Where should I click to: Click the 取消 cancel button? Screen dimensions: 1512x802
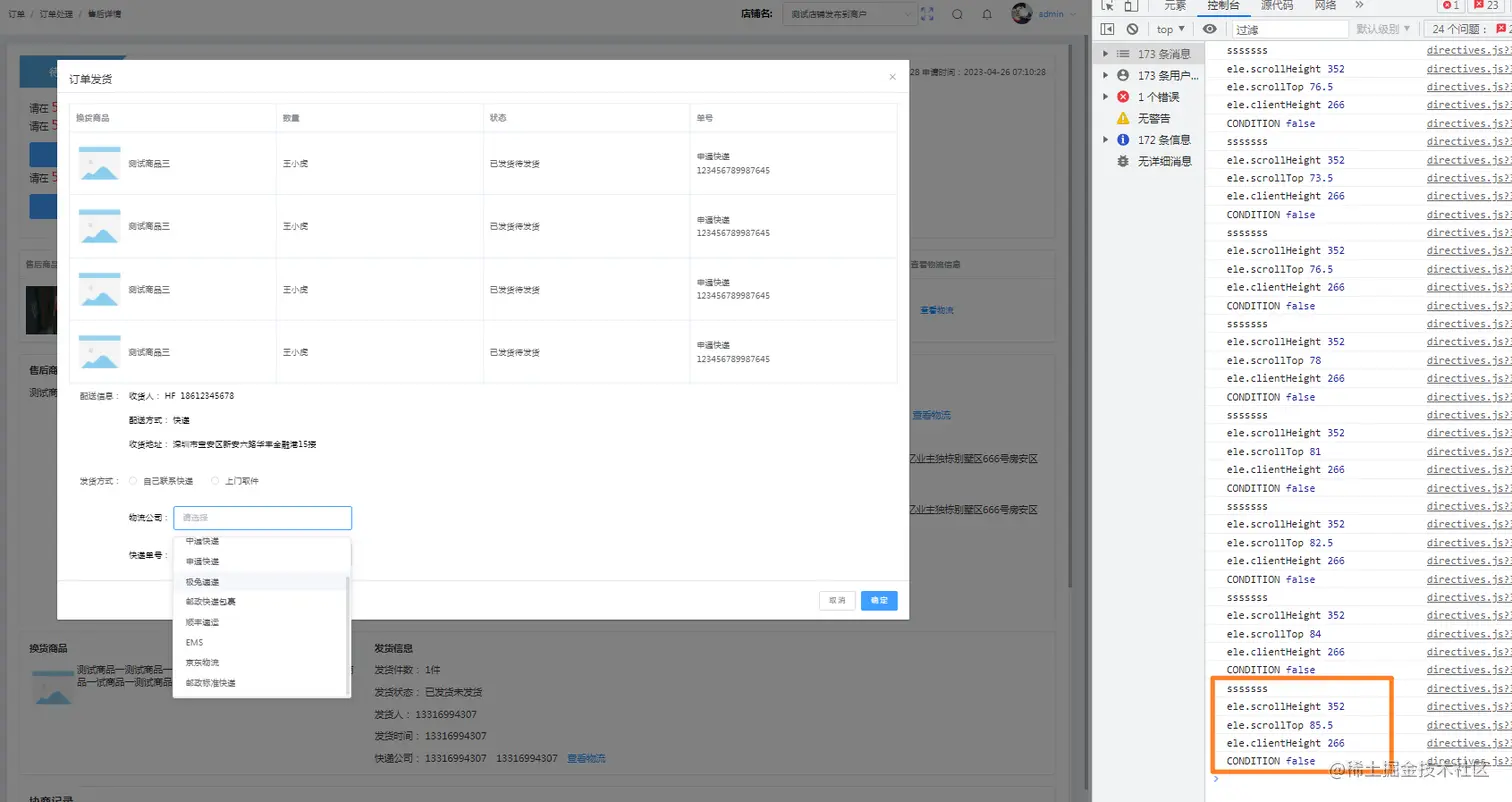tap(837, 601)
